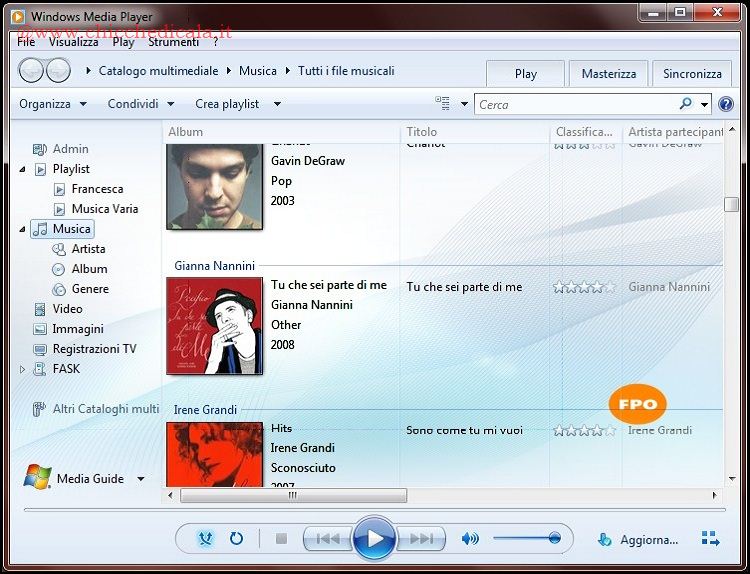
Task: Switch to Now Playing view icon
Action: click(x=710, y=539)
